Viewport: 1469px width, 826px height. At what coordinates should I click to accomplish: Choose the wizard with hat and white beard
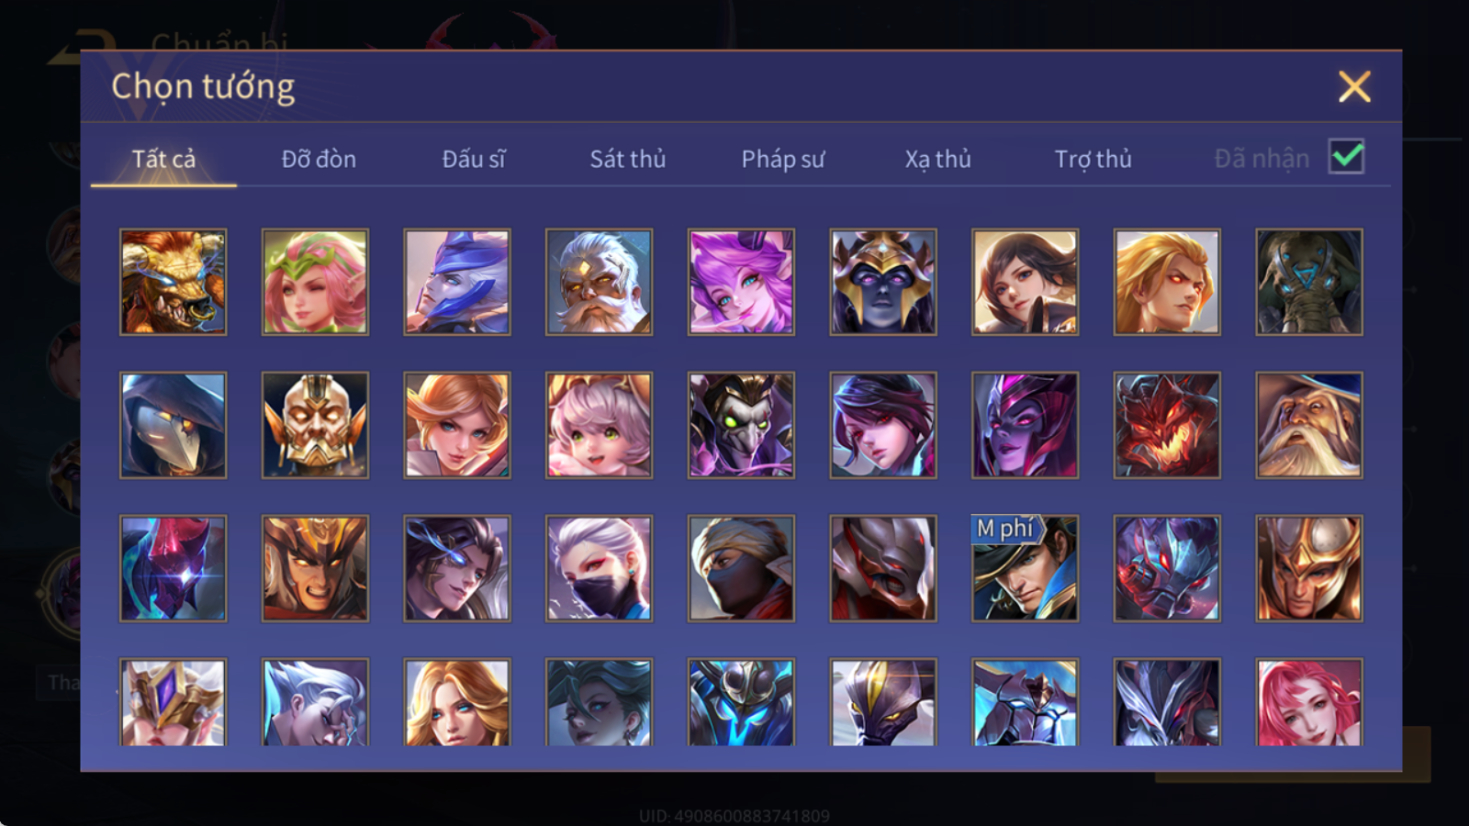[x=1309, y=425]
